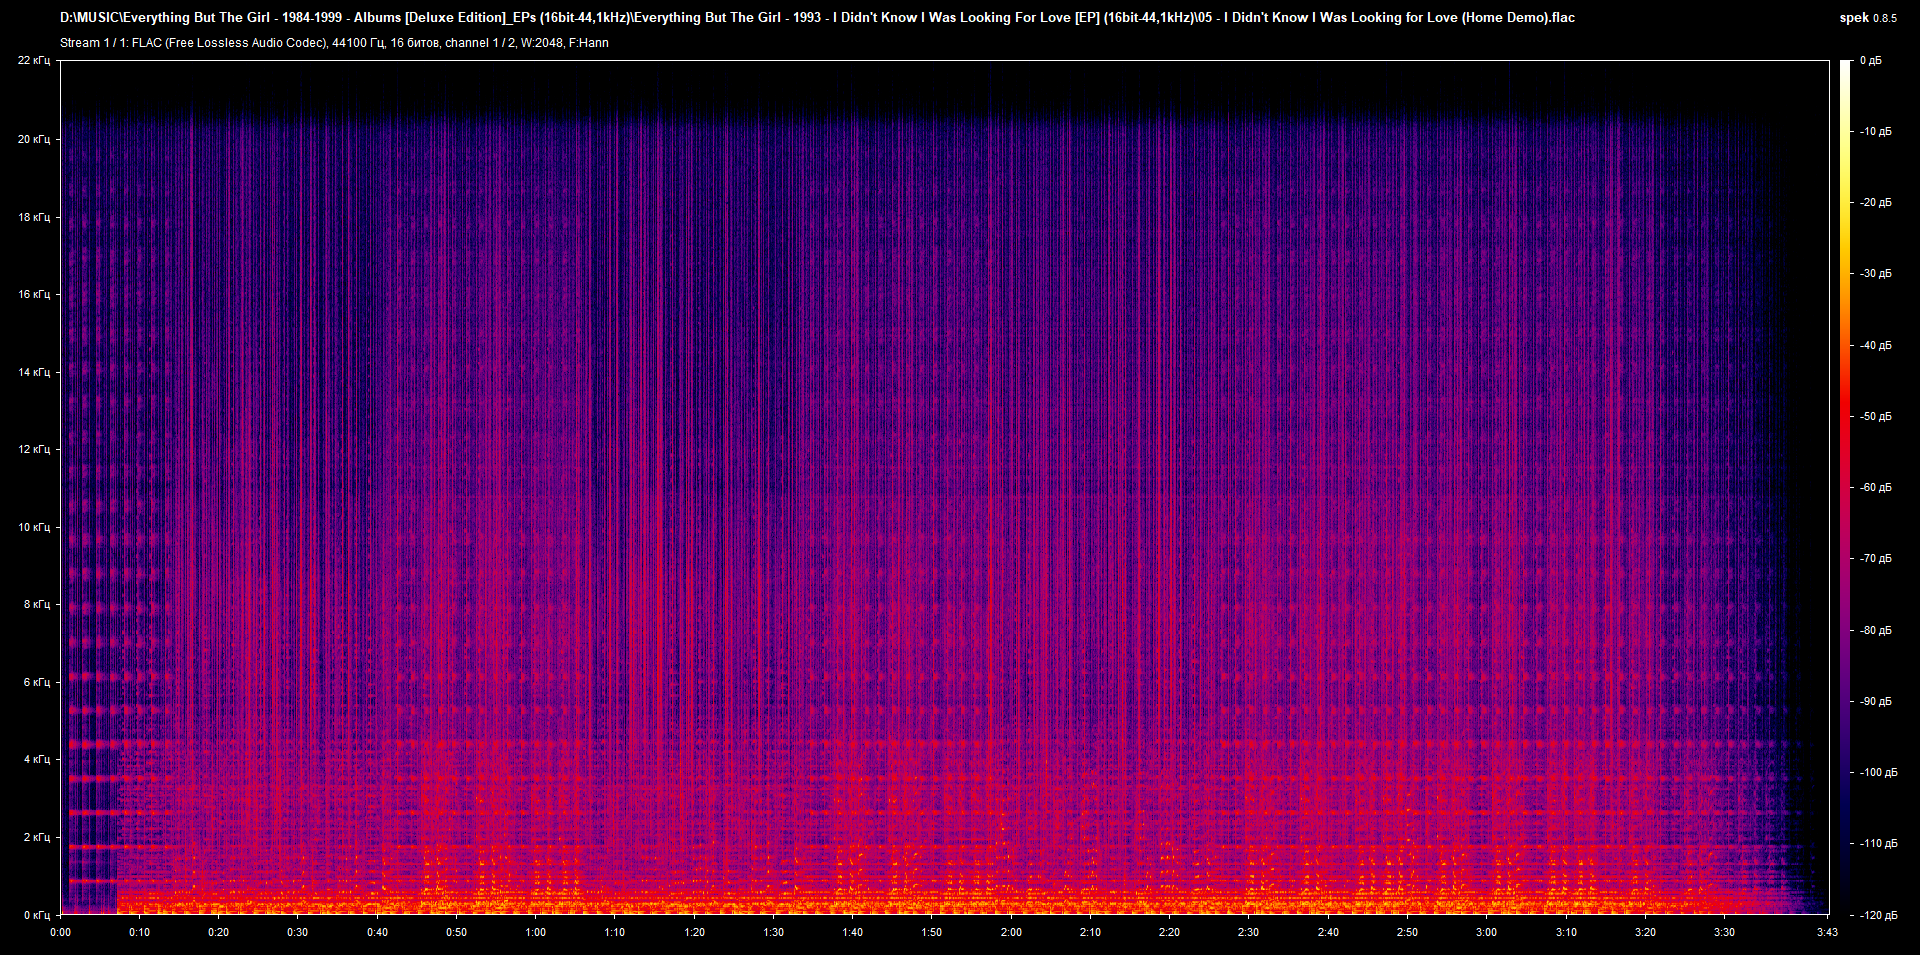Click the '0:10' time axis label
The height and width of the screenshot is (955, 1920).
click(x=139, y=932)
